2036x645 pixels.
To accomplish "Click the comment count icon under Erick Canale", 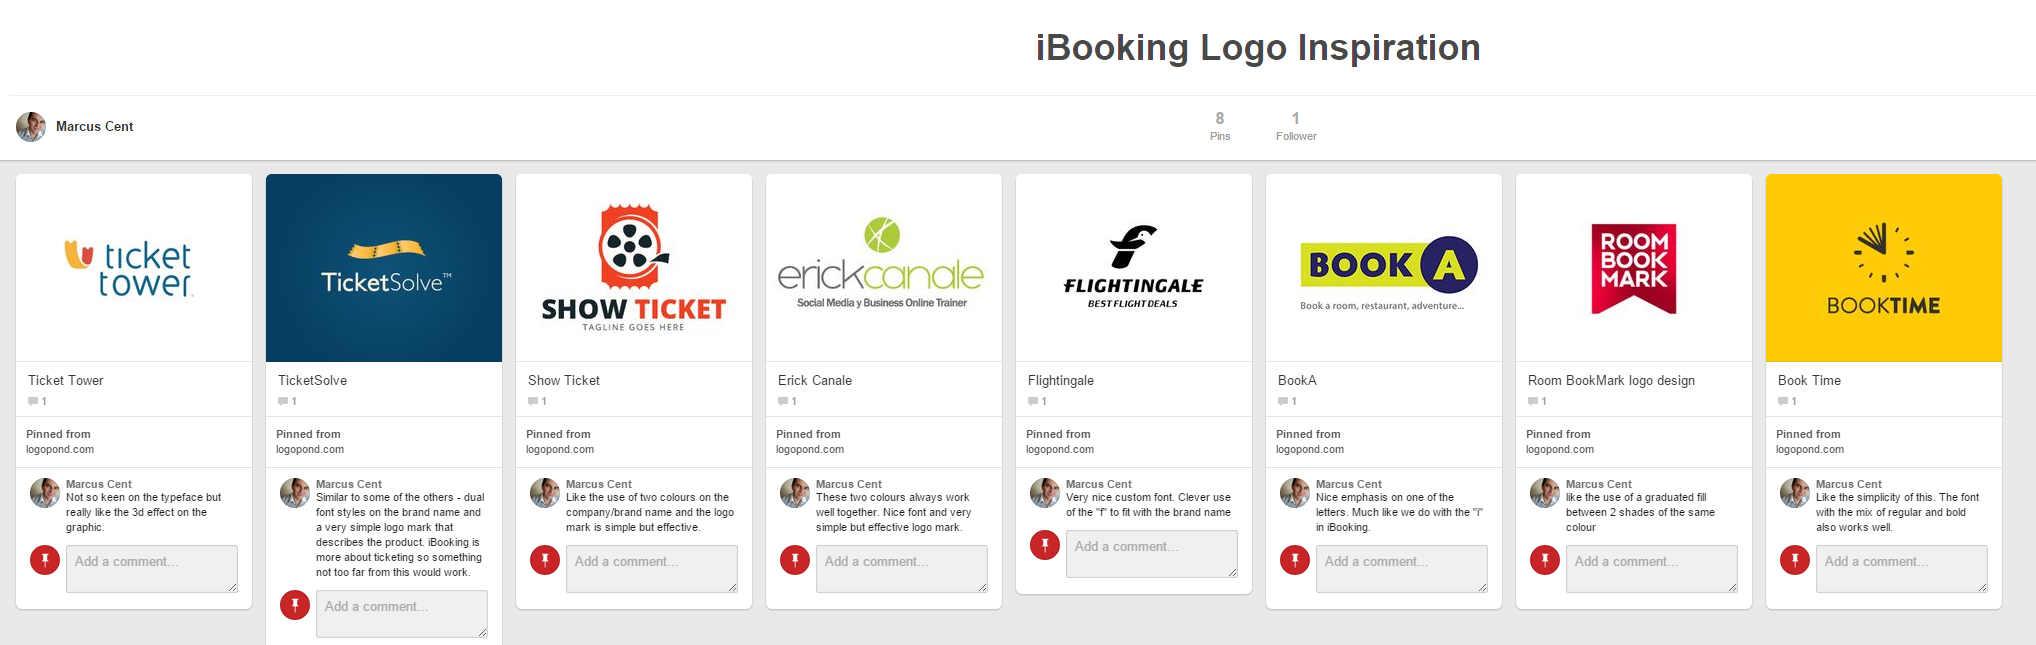I will [x=783, y=402].
